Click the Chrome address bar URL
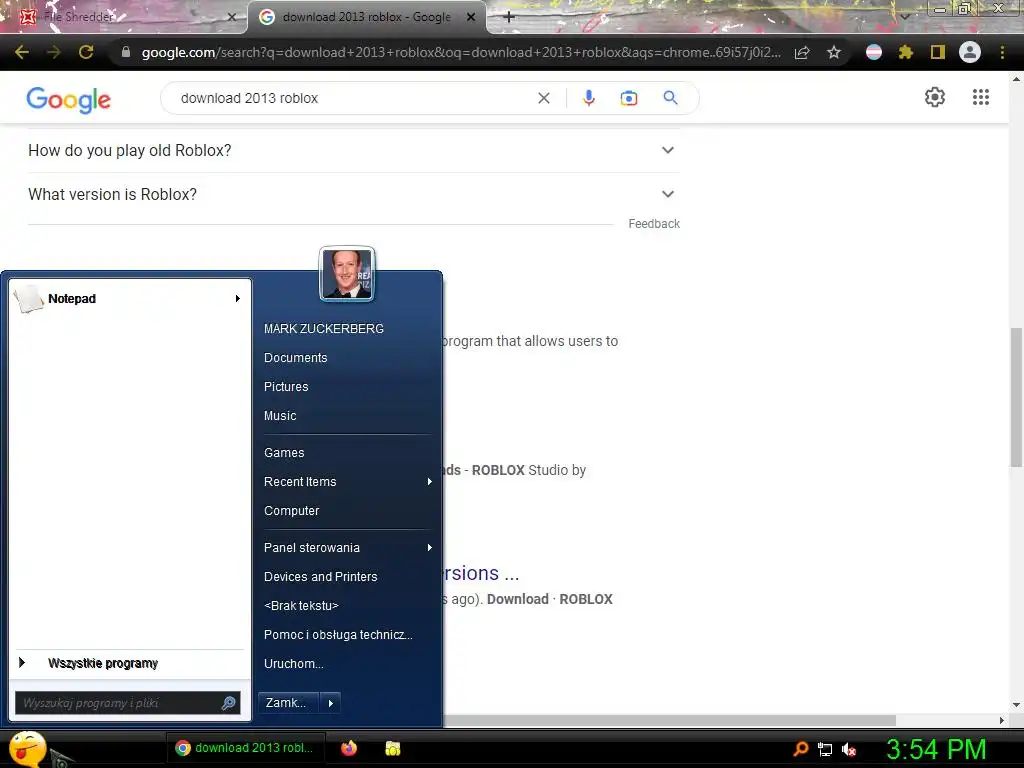This screenshot has width=1024, height=768. tap(461, 52)
